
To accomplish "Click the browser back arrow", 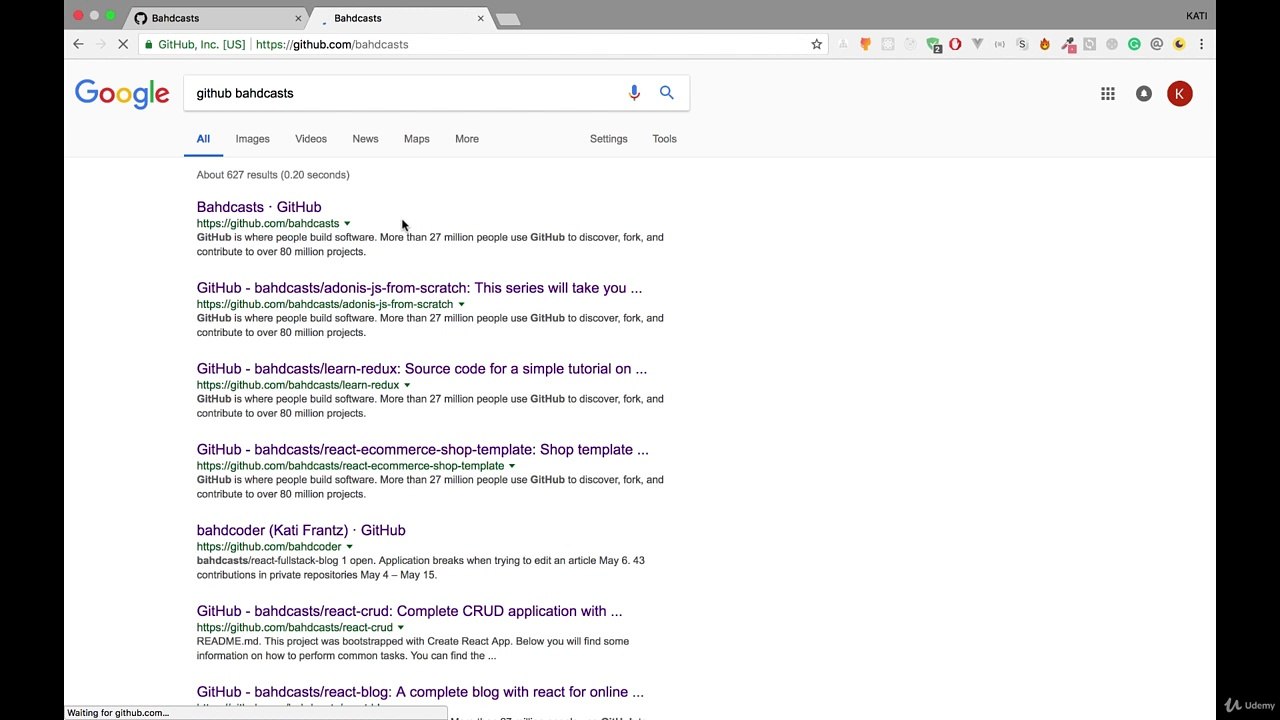I will pyautogui.click(x=78, y=44).
